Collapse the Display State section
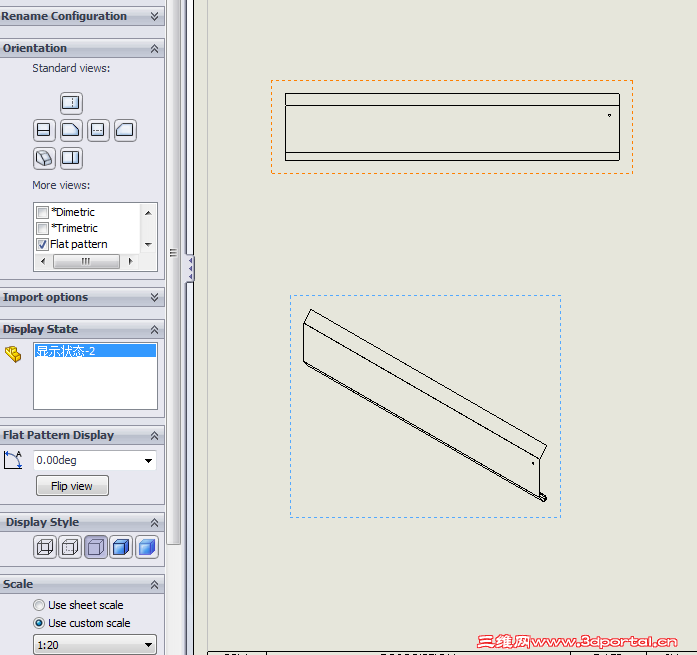The height and width of the screenshot is (655, 697). click(154, 330)
